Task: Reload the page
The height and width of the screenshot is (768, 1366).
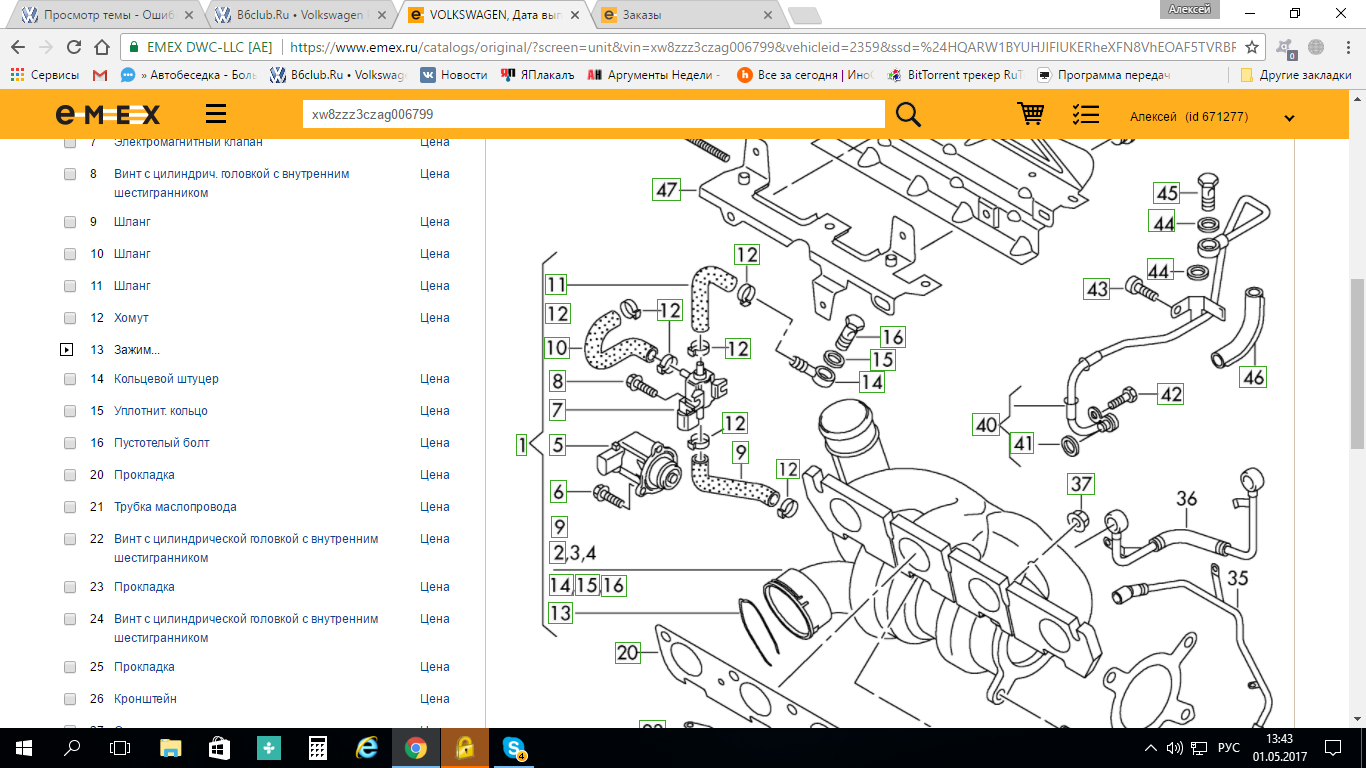Action: point(73,47)
